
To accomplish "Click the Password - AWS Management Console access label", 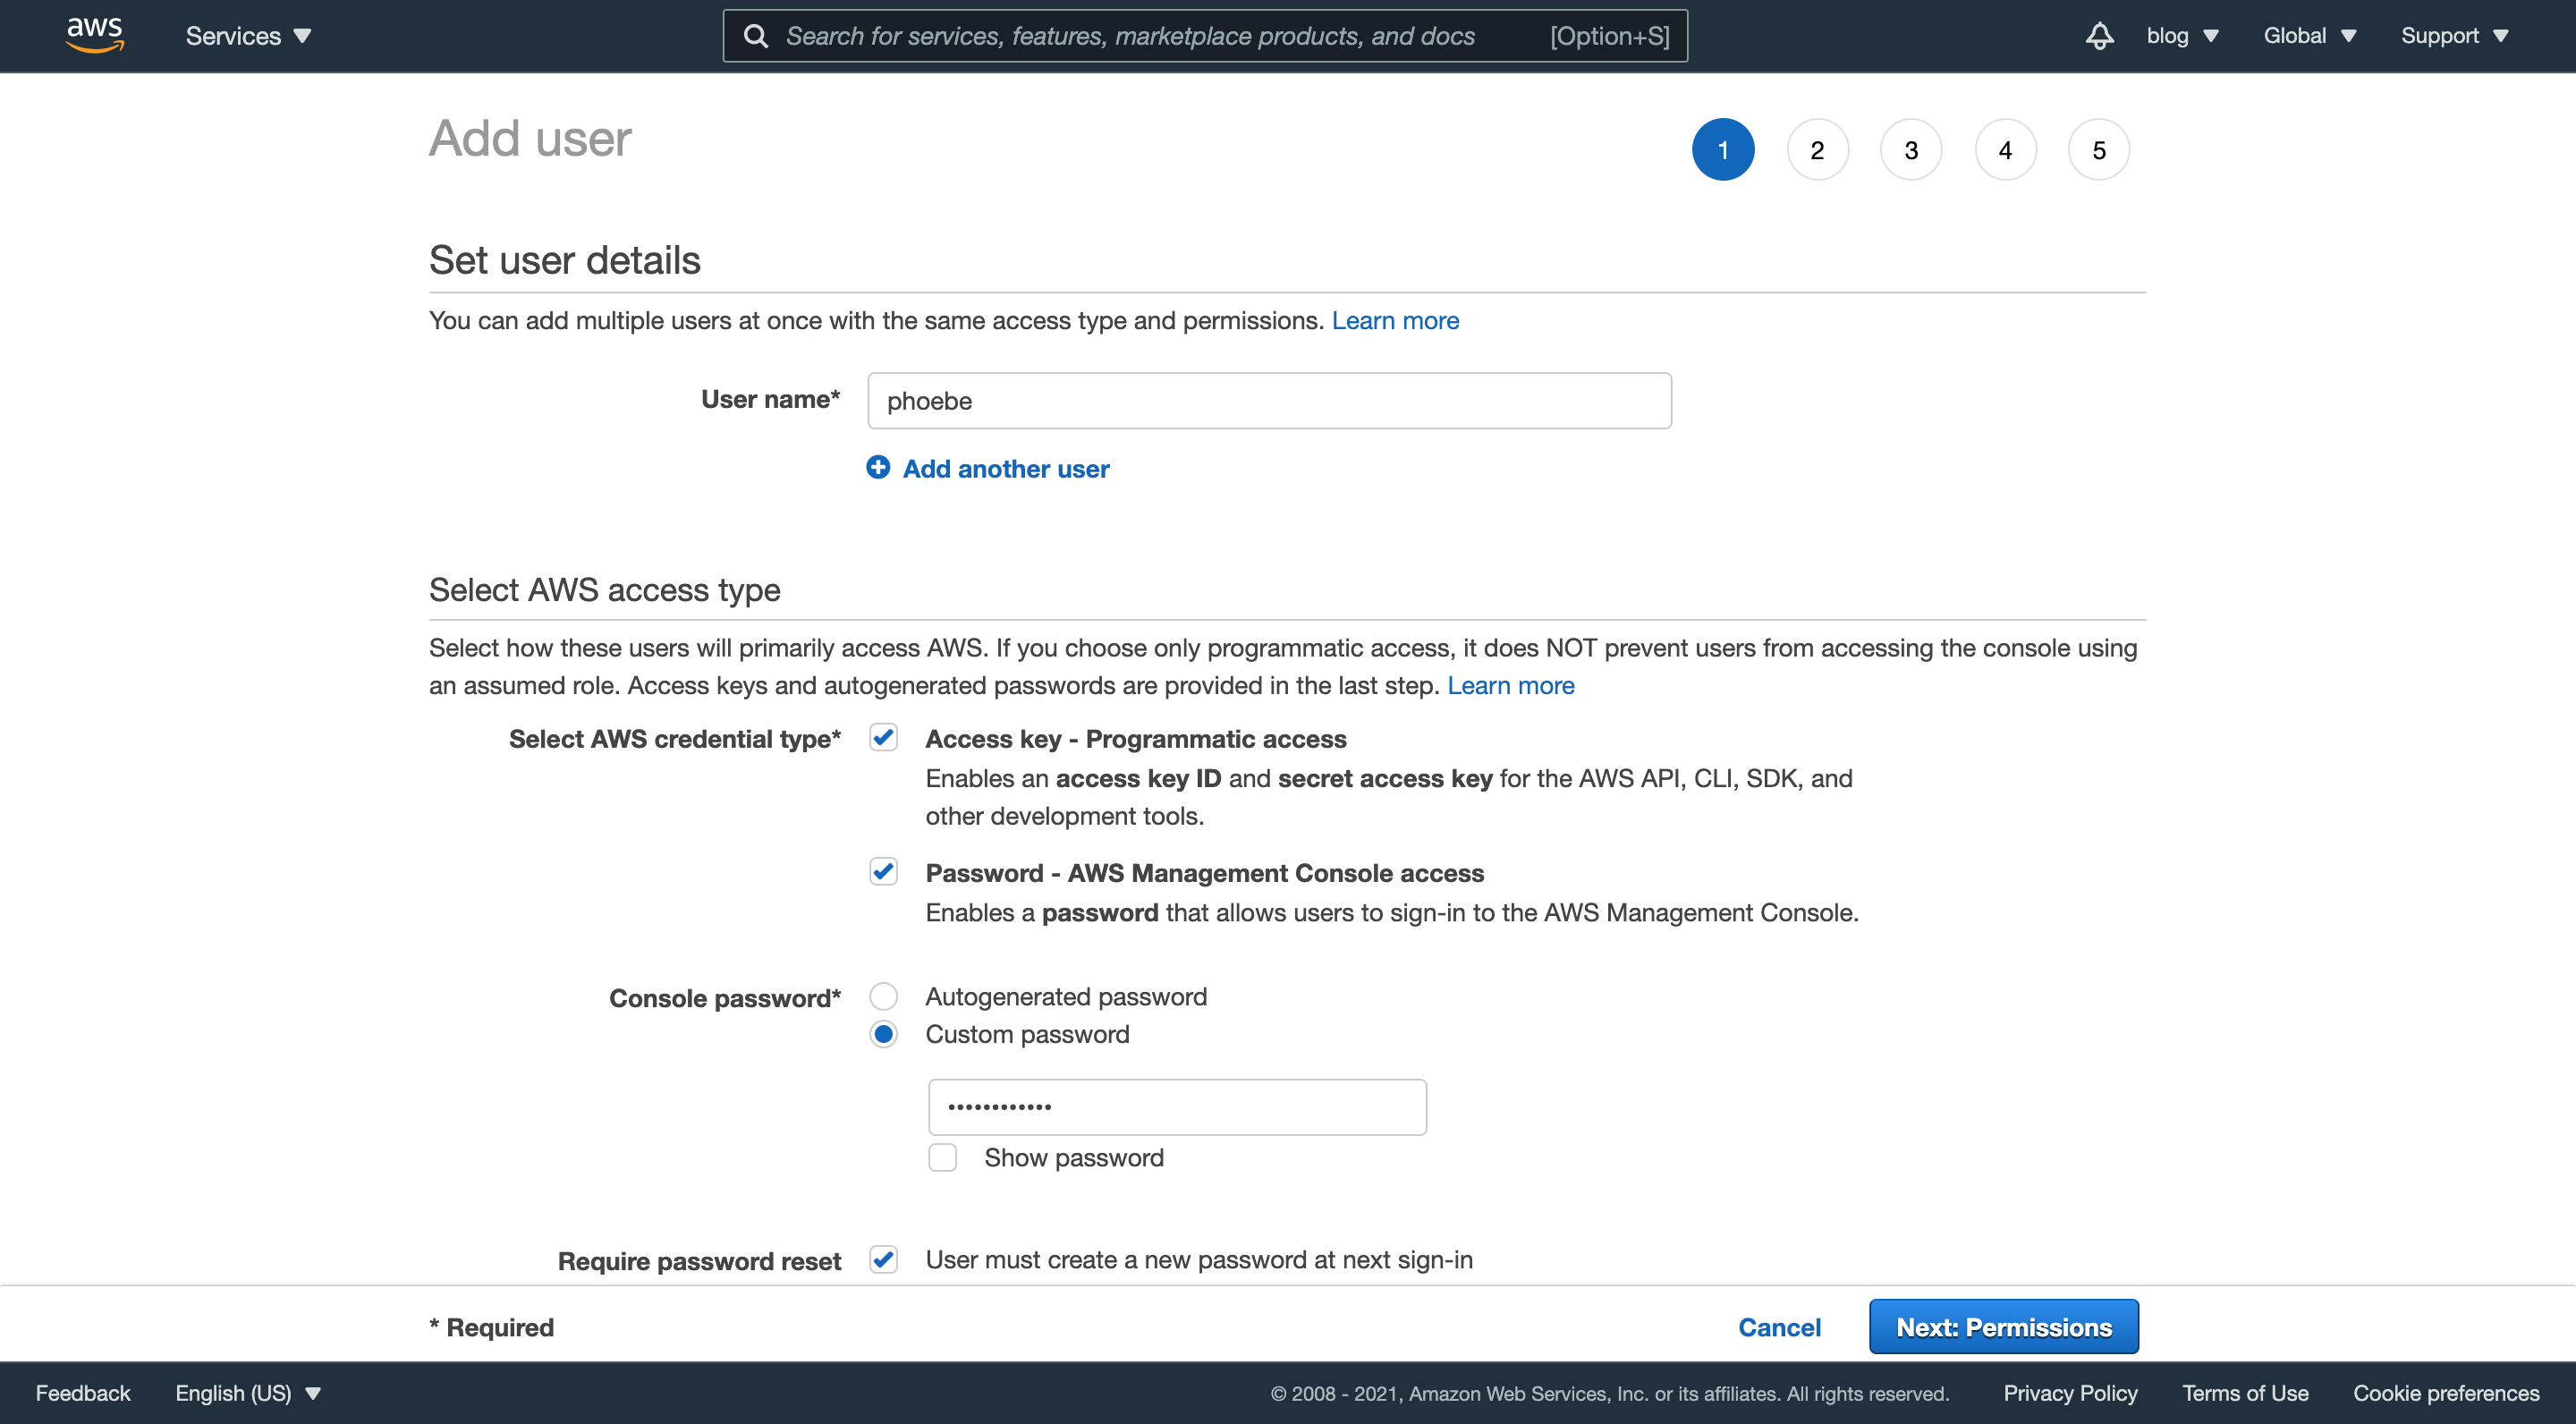I will 1204,872.
